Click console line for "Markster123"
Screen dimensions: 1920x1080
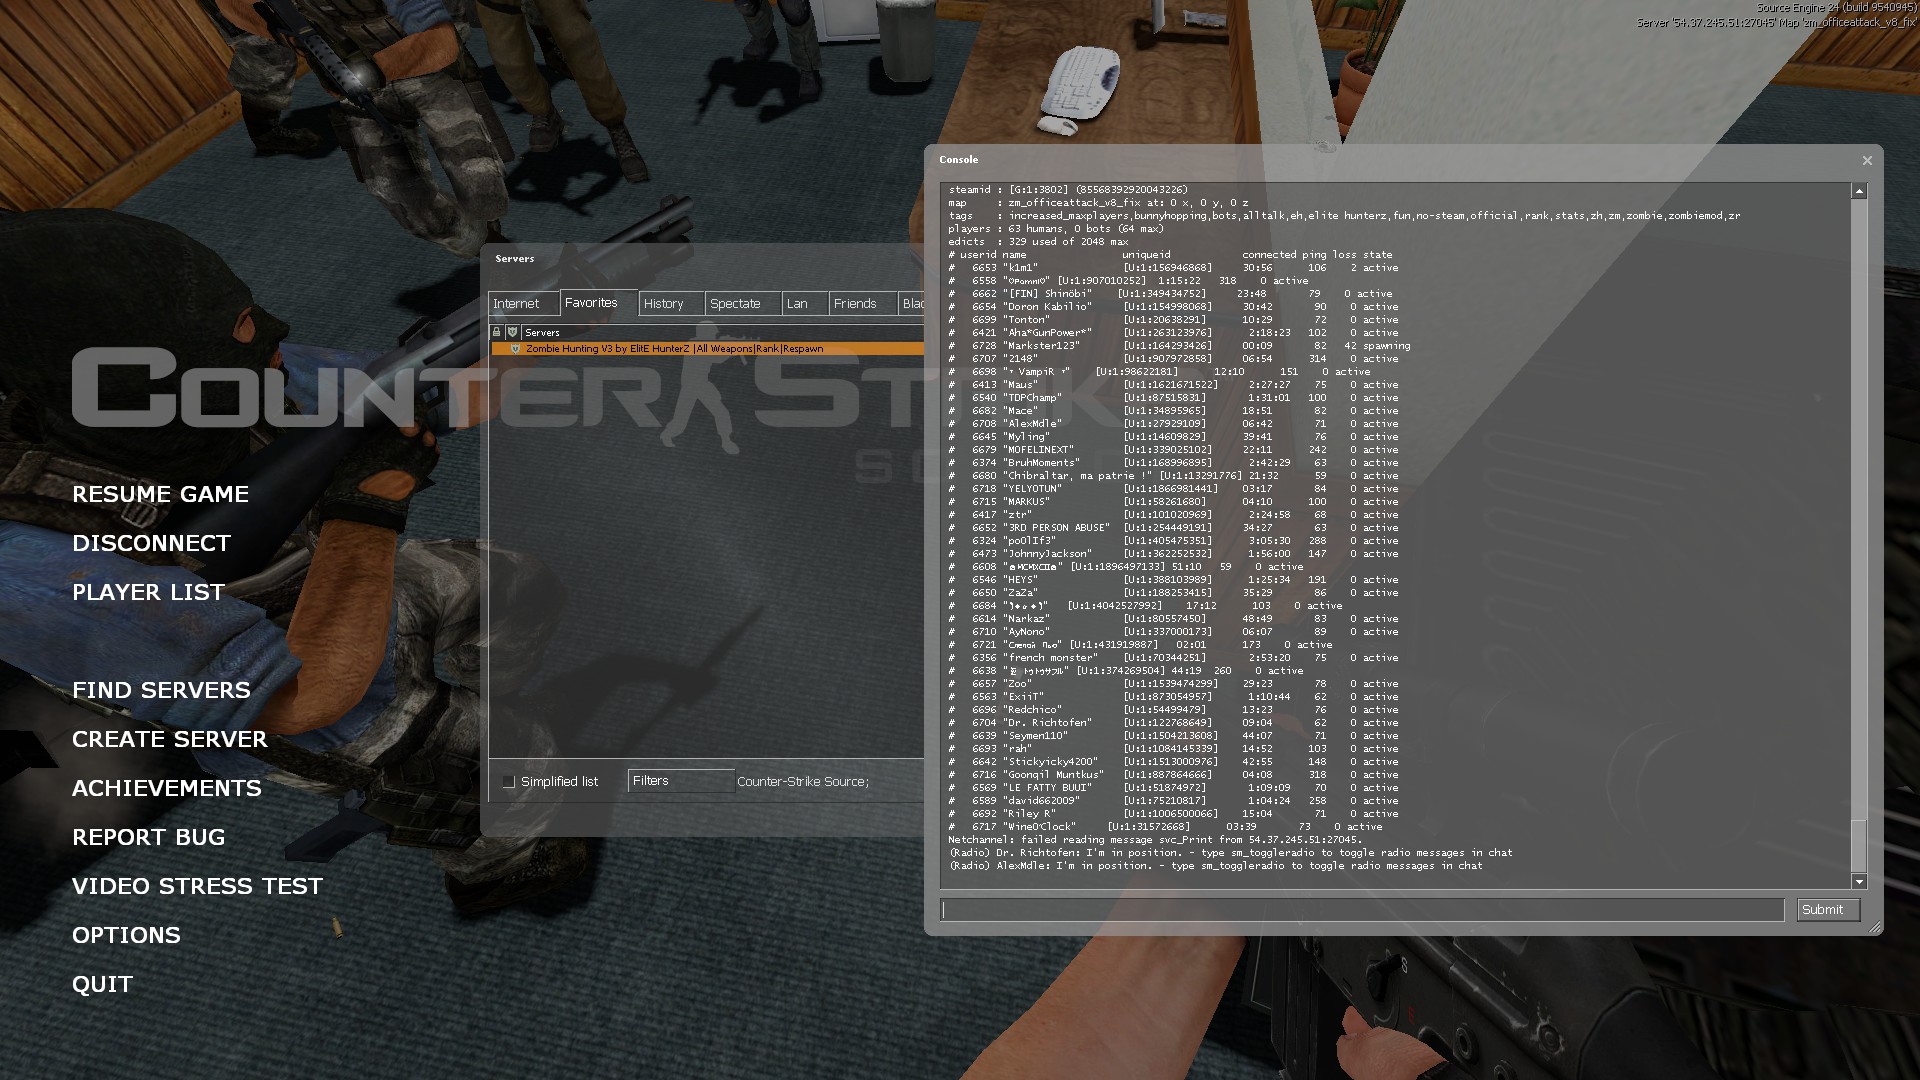[x=1180, y=346]
